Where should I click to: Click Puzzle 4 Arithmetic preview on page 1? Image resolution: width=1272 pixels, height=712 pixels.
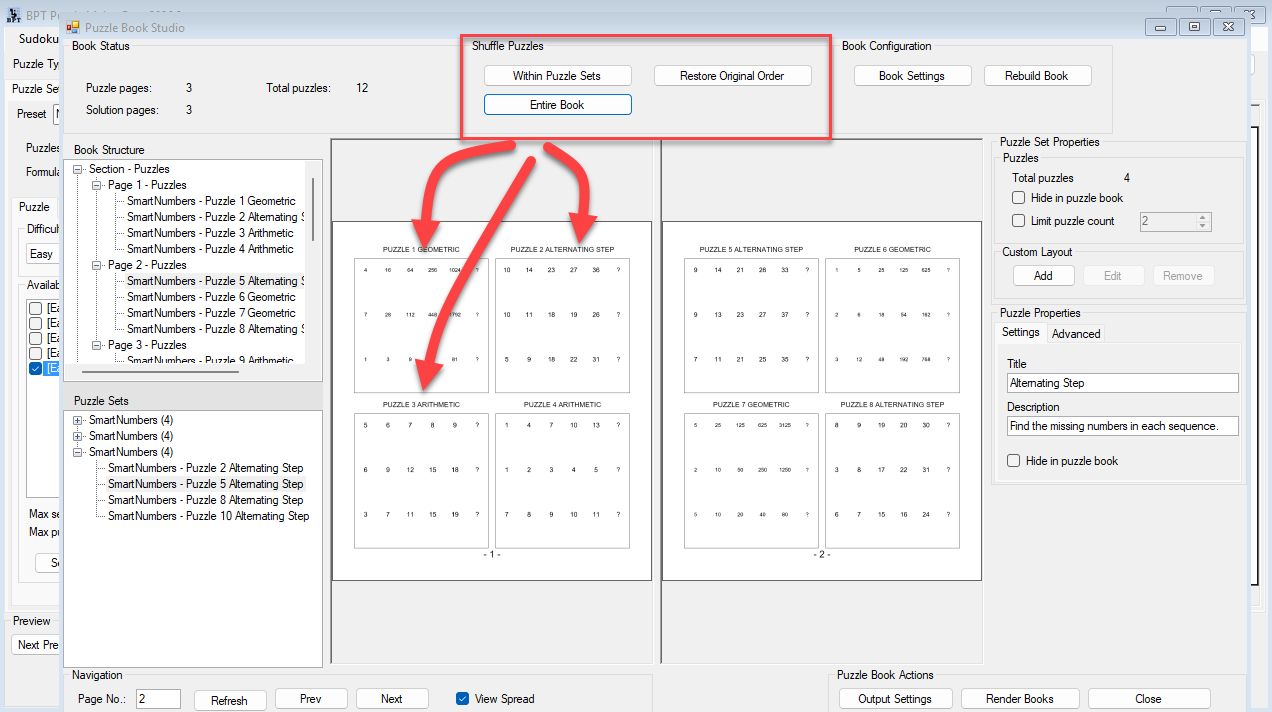pos(562,480)
